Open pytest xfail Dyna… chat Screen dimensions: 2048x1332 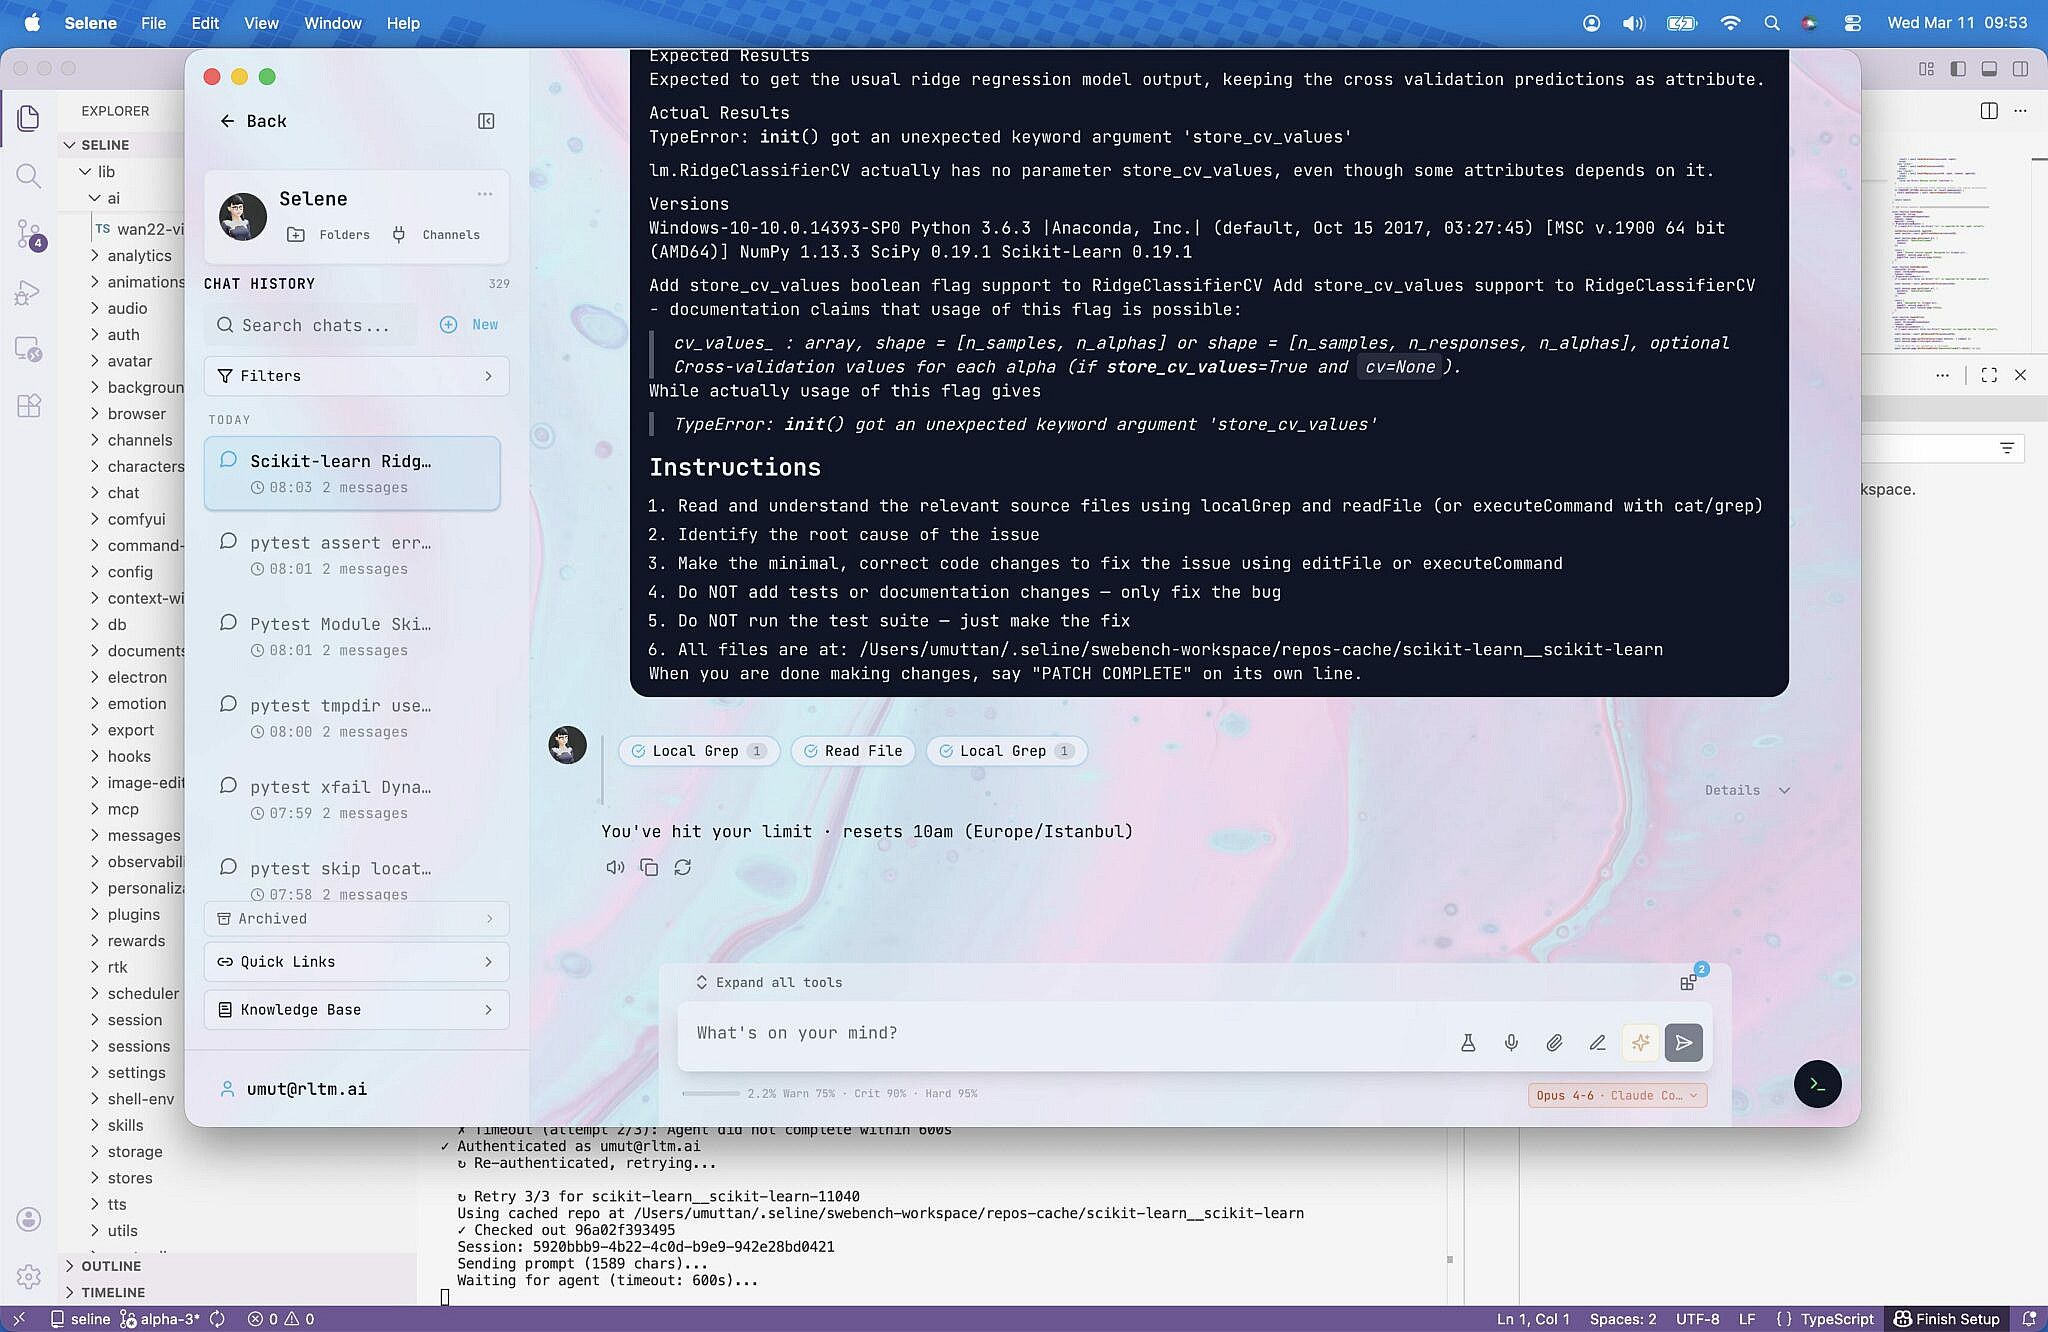click(x=352, y=799)
